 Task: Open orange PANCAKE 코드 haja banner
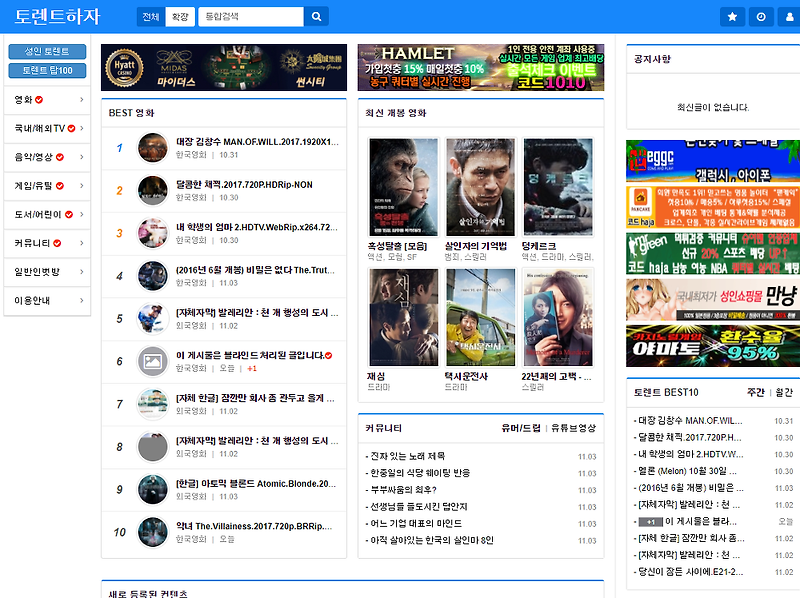click(713, 207)
